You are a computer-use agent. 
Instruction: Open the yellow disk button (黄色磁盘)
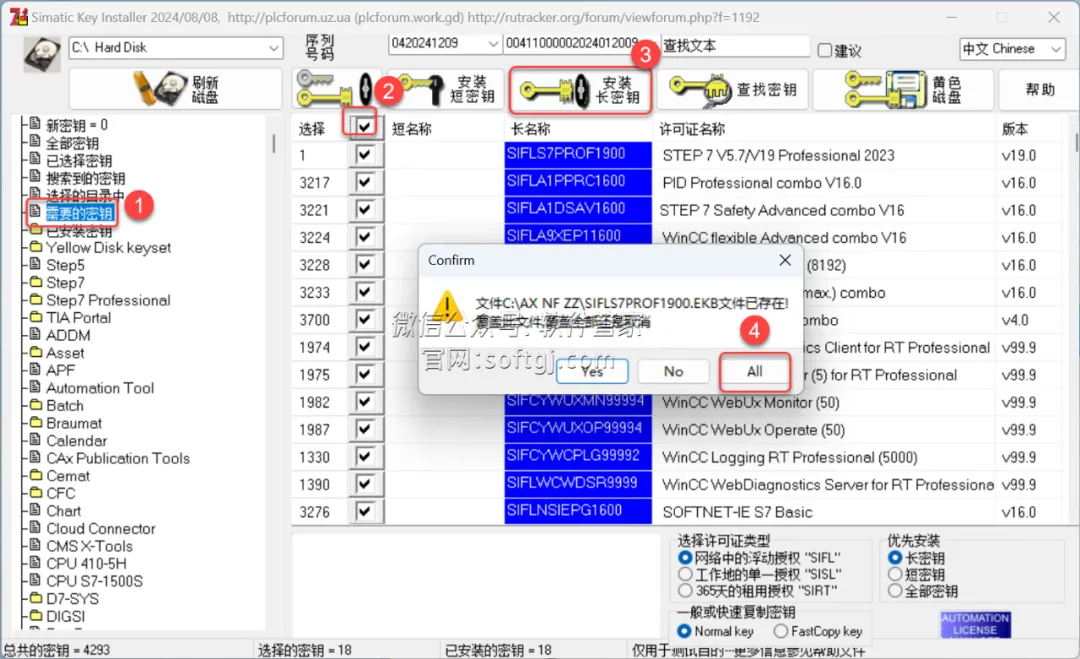[904, 90]
